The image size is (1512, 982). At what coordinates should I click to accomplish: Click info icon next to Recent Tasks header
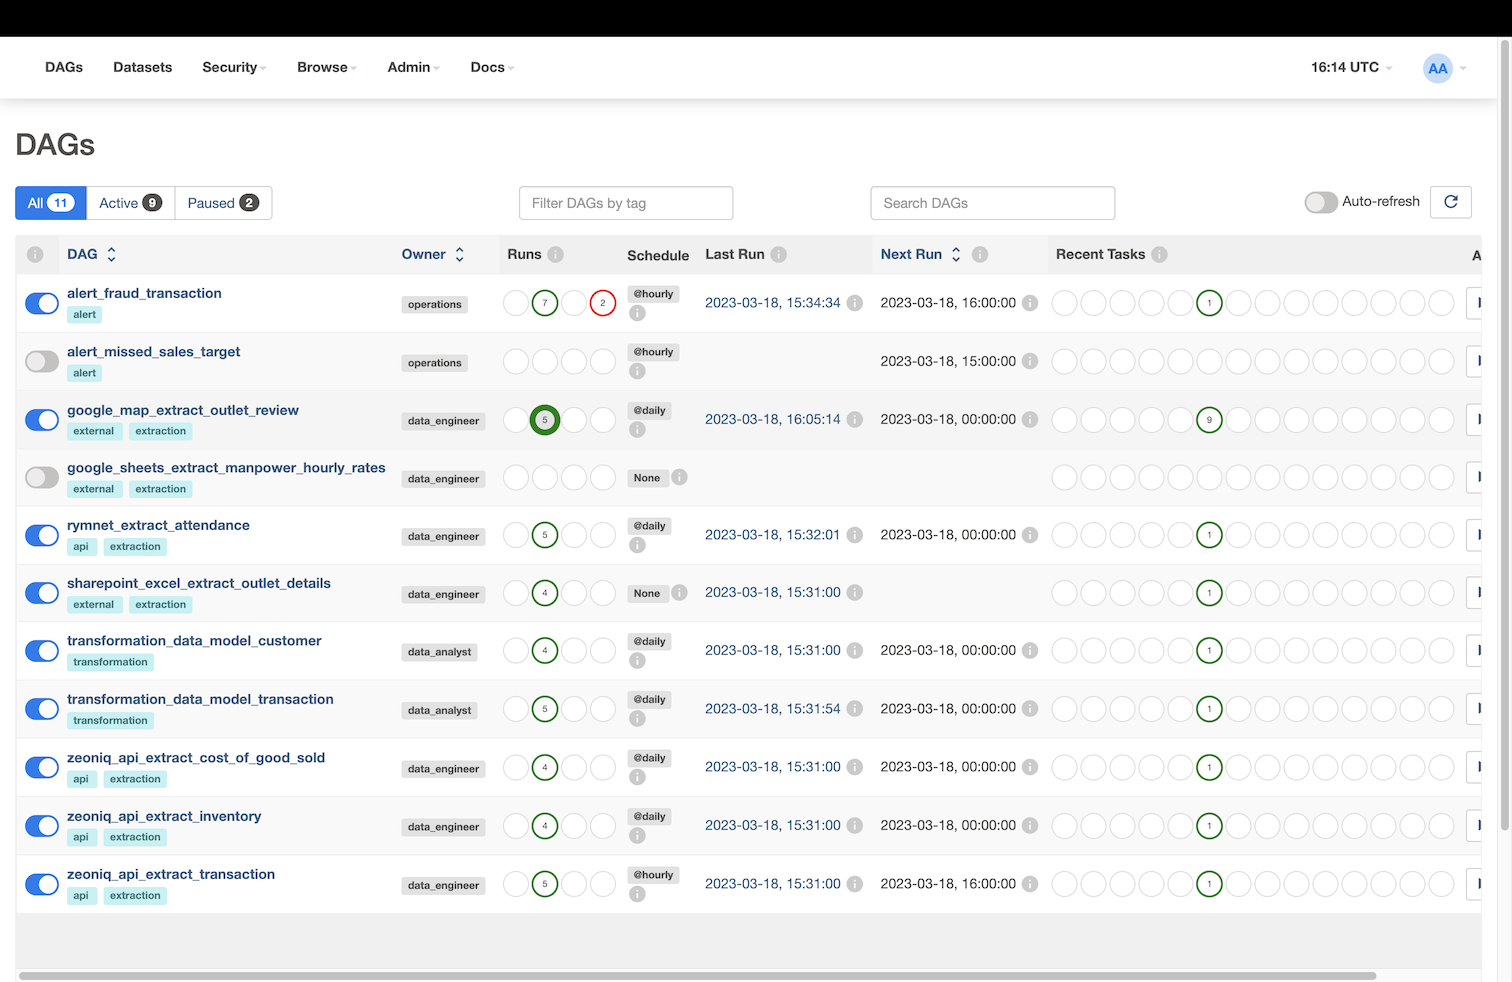tap(1159, 255)
